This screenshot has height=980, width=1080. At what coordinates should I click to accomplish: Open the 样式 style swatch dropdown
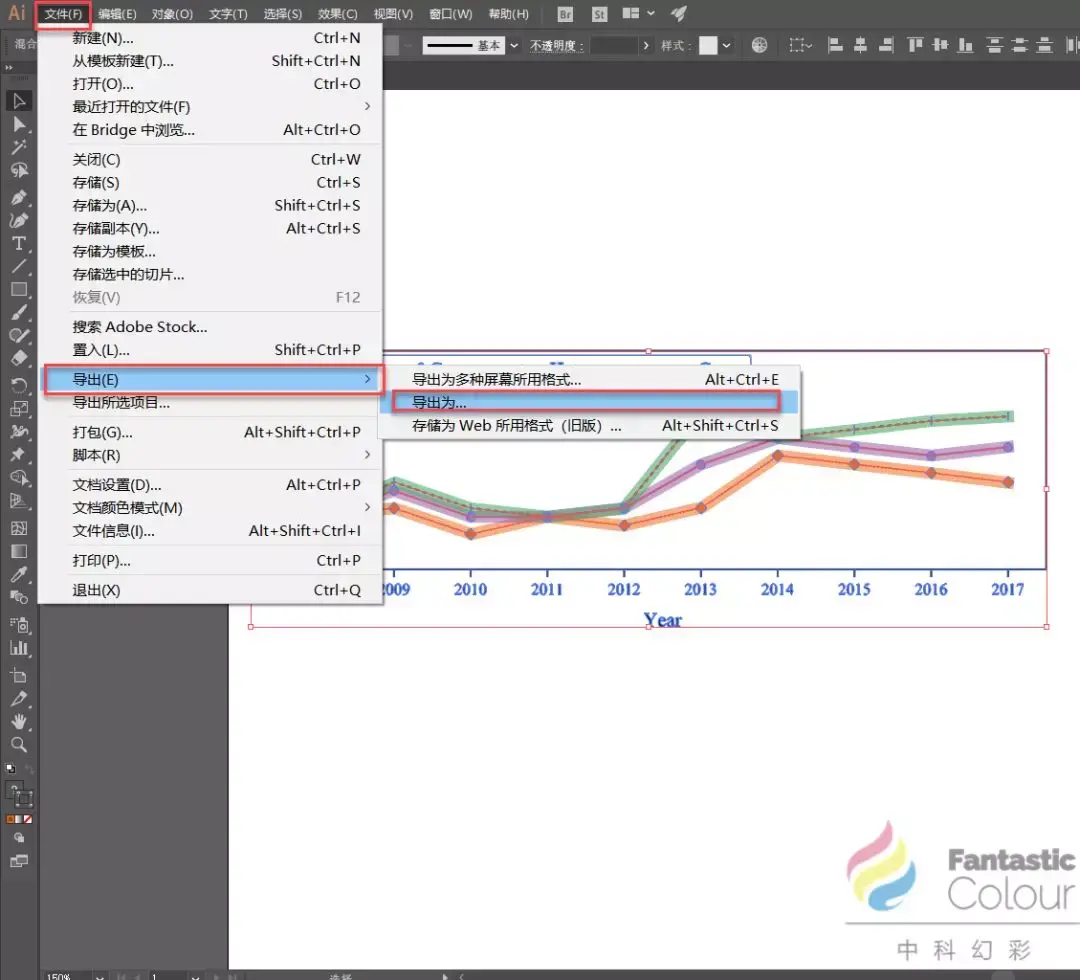click(726, 45)
